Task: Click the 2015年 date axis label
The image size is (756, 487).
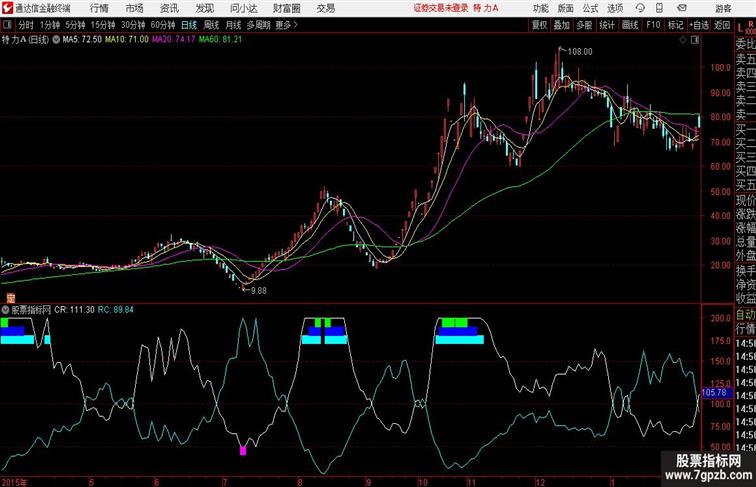Action: [14, 482]
